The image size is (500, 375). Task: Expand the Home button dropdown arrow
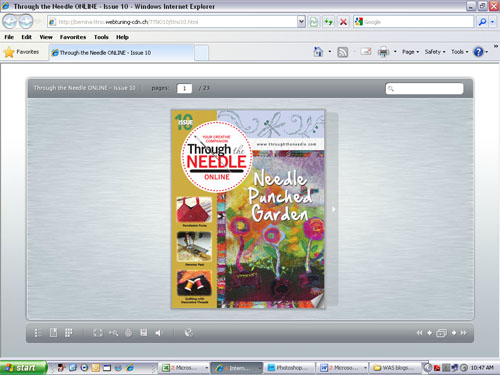[330, 52]
